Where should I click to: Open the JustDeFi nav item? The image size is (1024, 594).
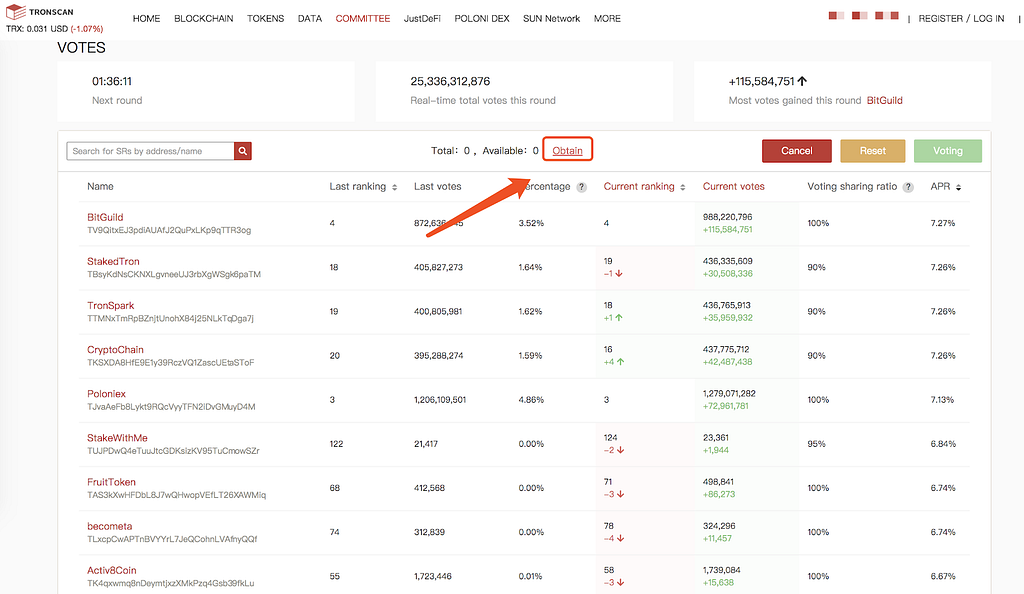(x=422, y=18)
